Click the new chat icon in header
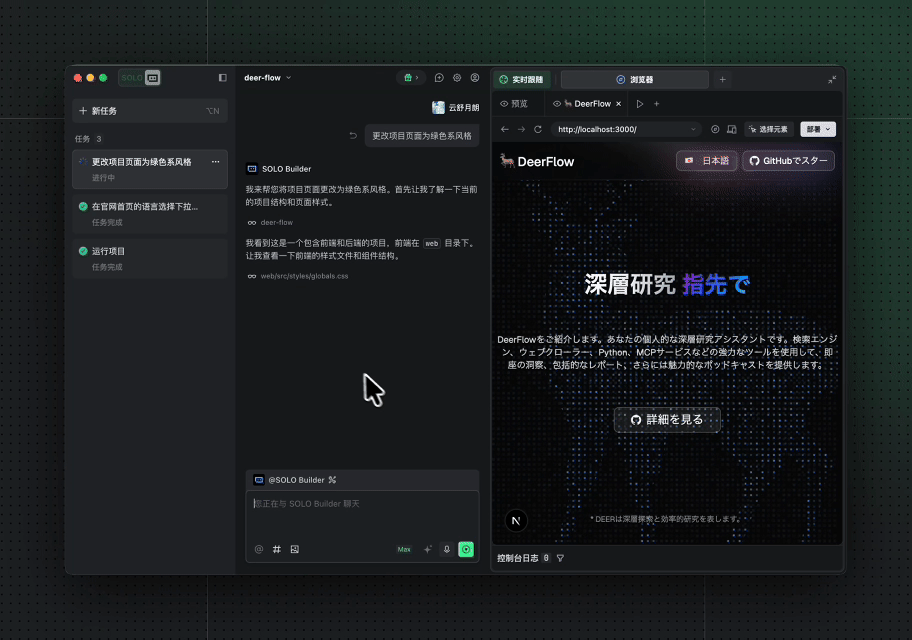 tap(439, 78)
